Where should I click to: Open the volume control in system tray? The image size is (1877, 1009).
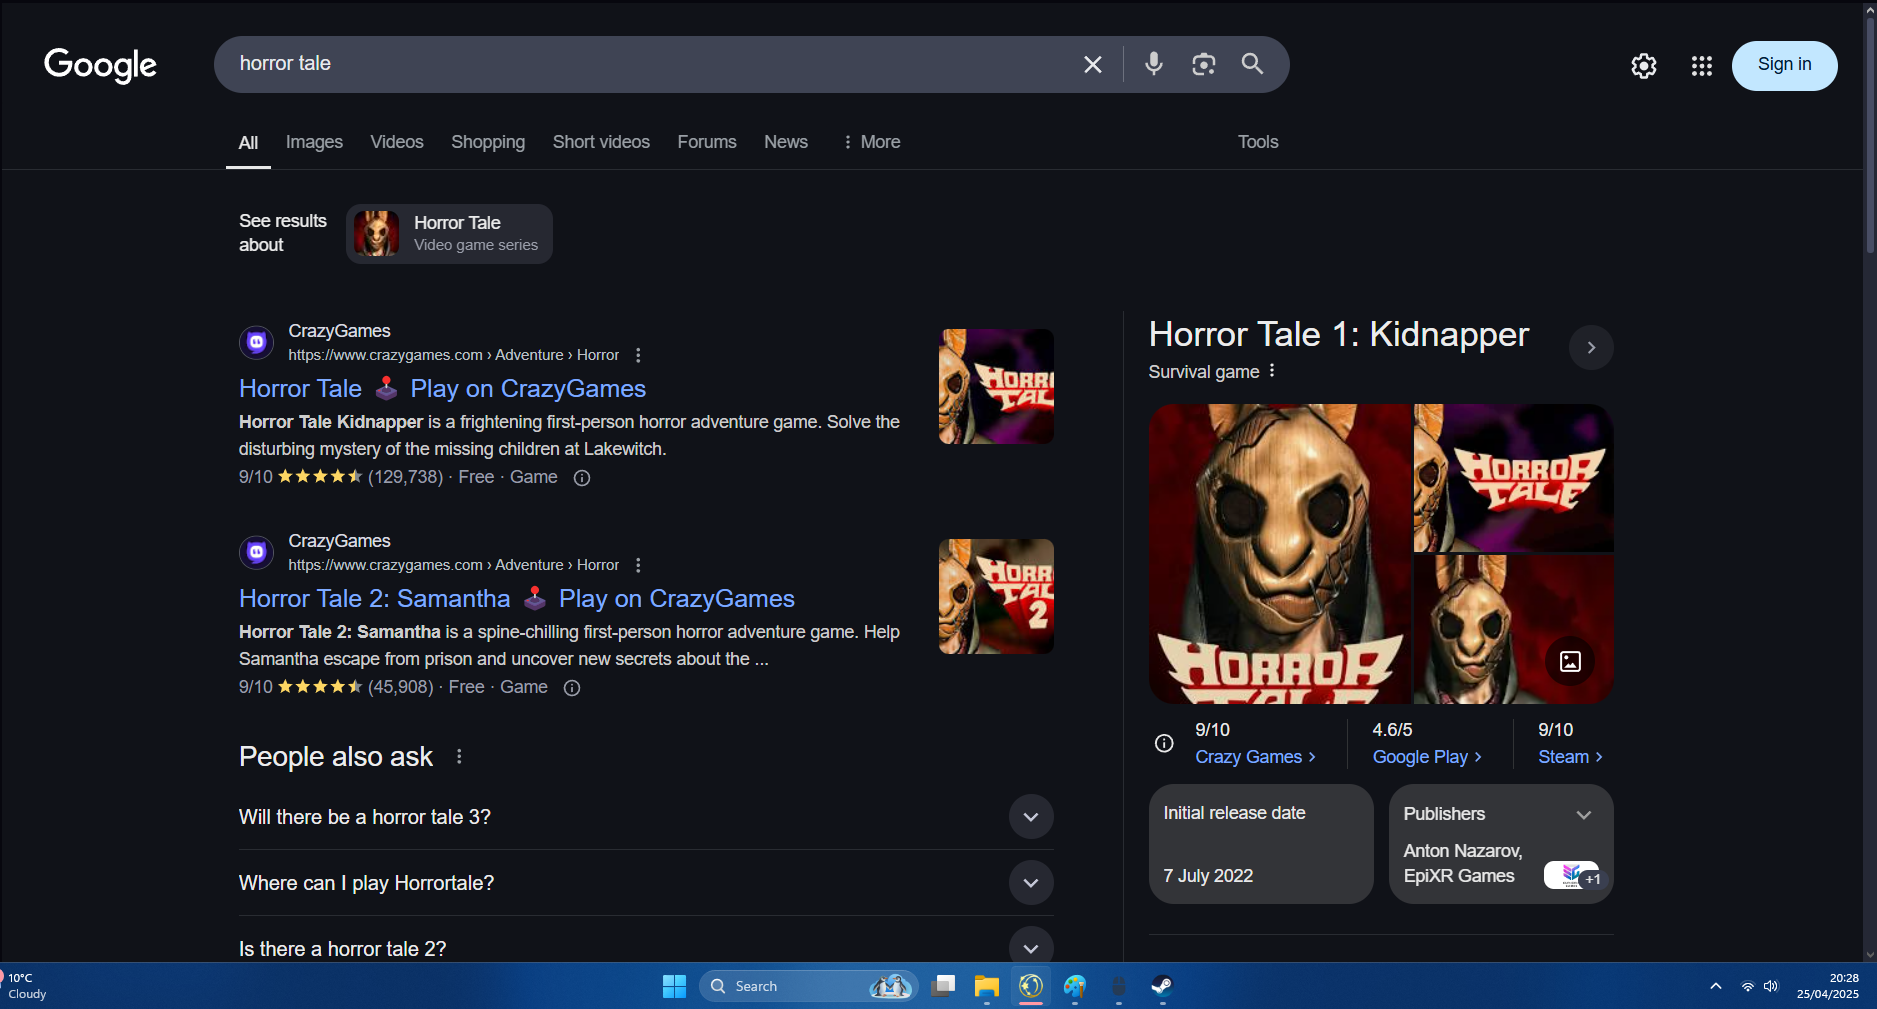coord(1771,986)
